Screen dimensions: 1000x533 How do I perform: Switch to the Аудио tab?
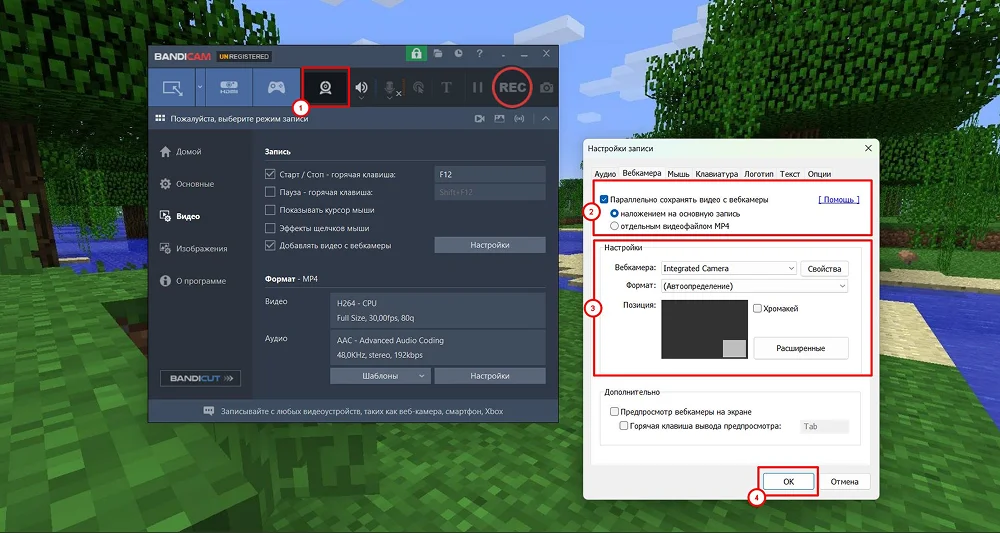(x=605, y=173)
